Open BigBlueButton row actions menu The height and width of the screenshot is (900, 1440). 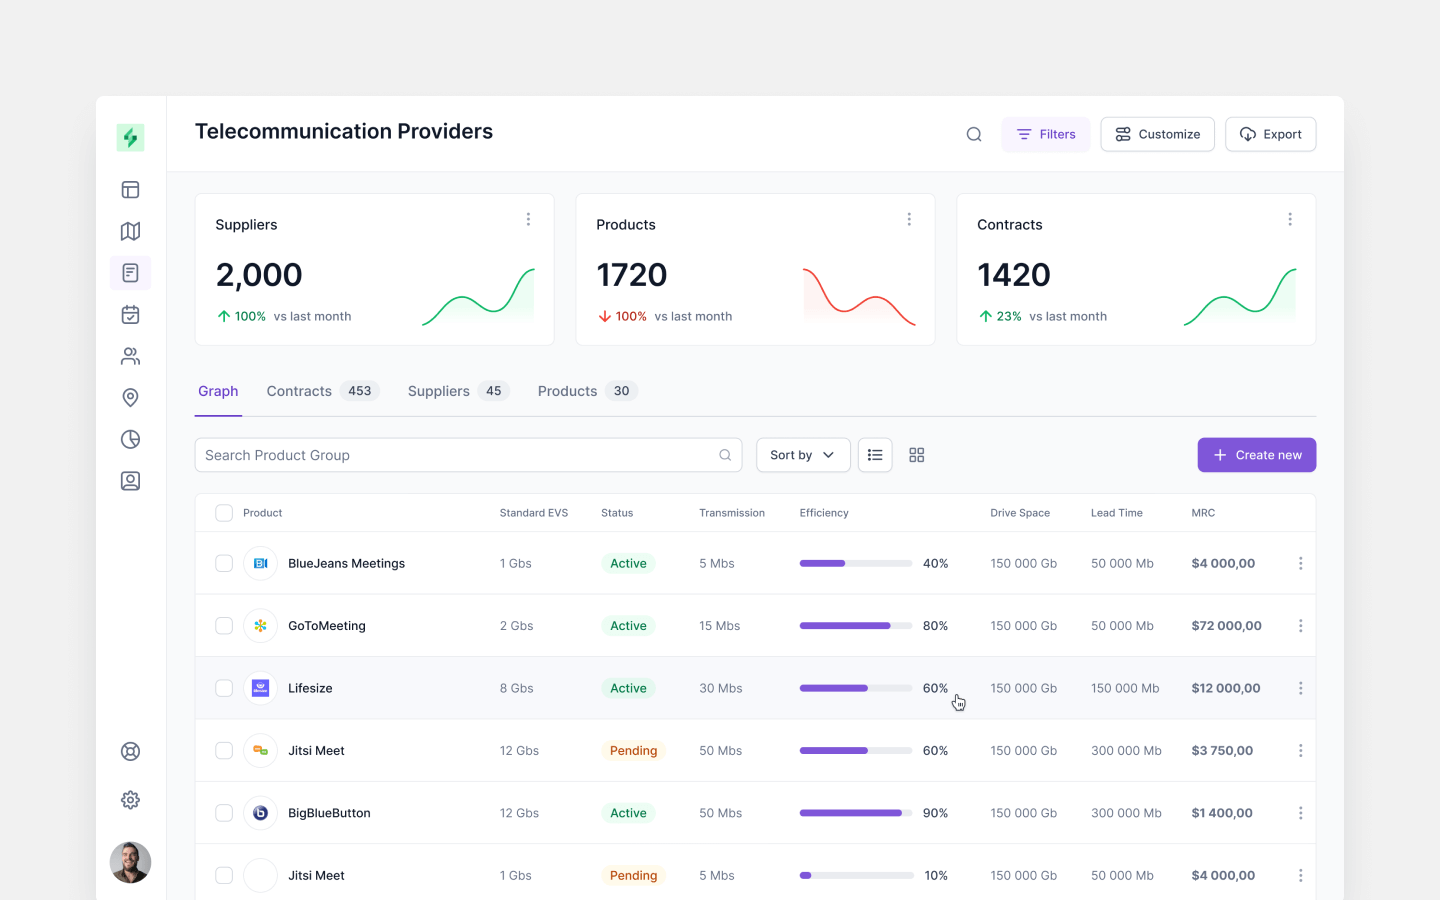point(1300,813)
